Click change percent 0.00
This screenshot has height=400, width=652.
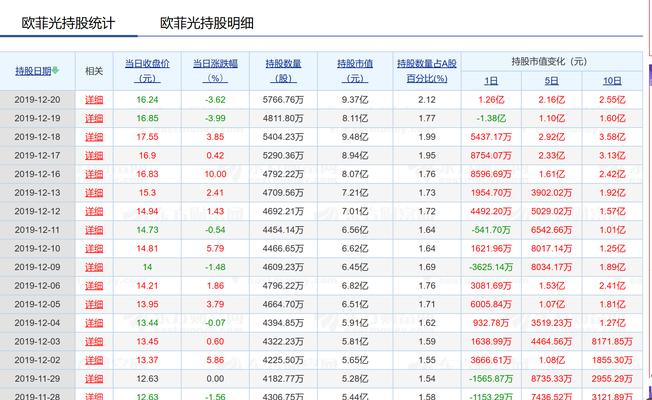click(215, 379)
